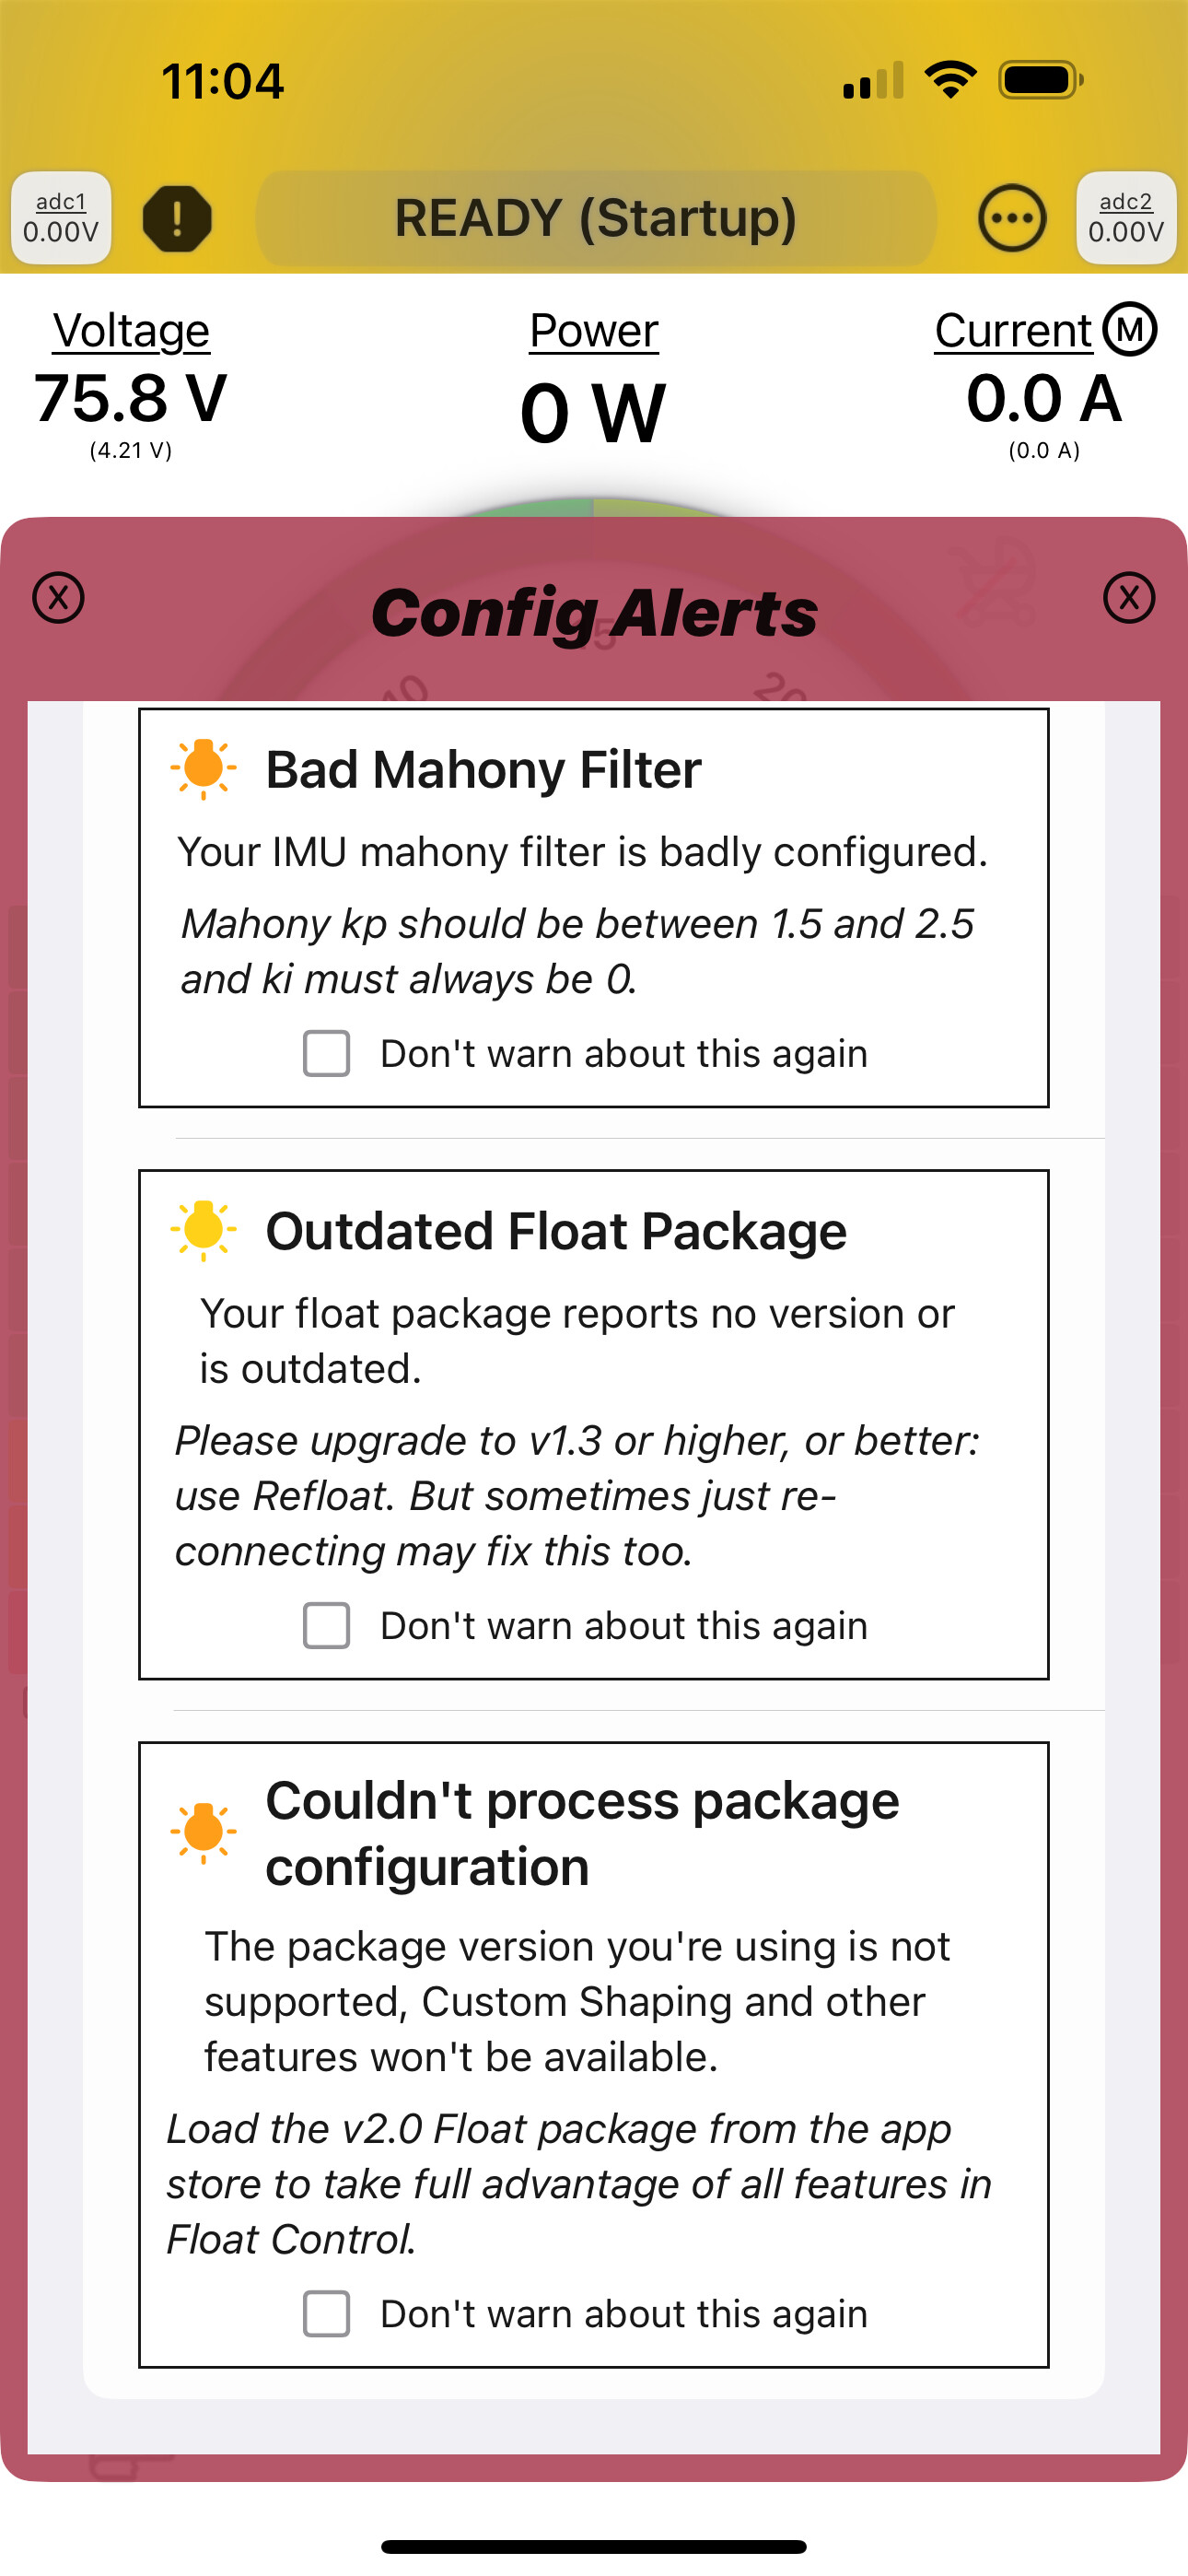The image size is (1188, 2576).
Task: Tap the hexagon warning alert icon
Action: point(177,218)
